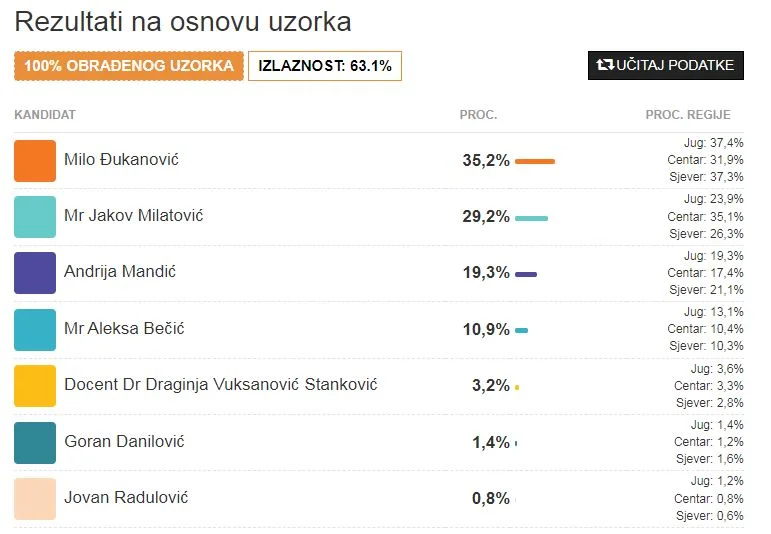This screenshot has width=771, height=534.
Task: Select Draginja Vuksanović Stanković's yellow swatch
Action: [35, 386]
